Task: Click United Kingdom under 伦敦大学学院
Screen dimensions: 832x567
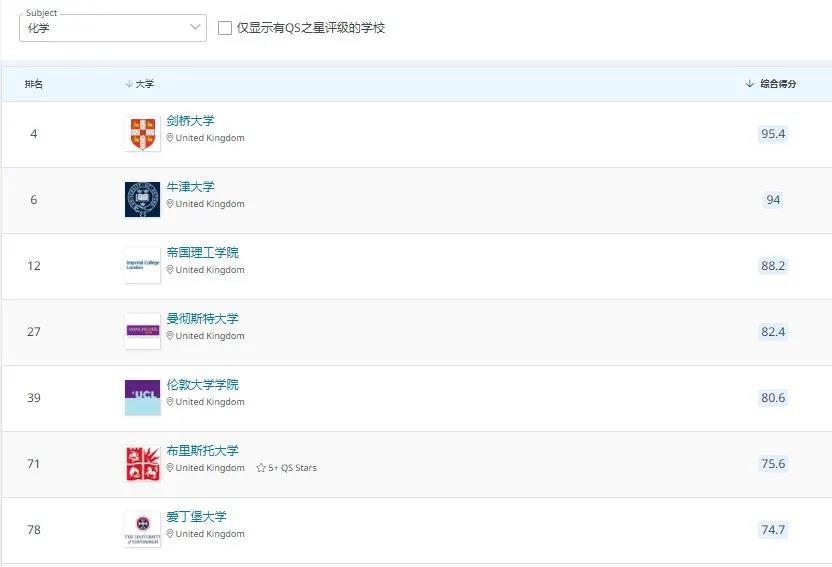Action: coord(210,402)
